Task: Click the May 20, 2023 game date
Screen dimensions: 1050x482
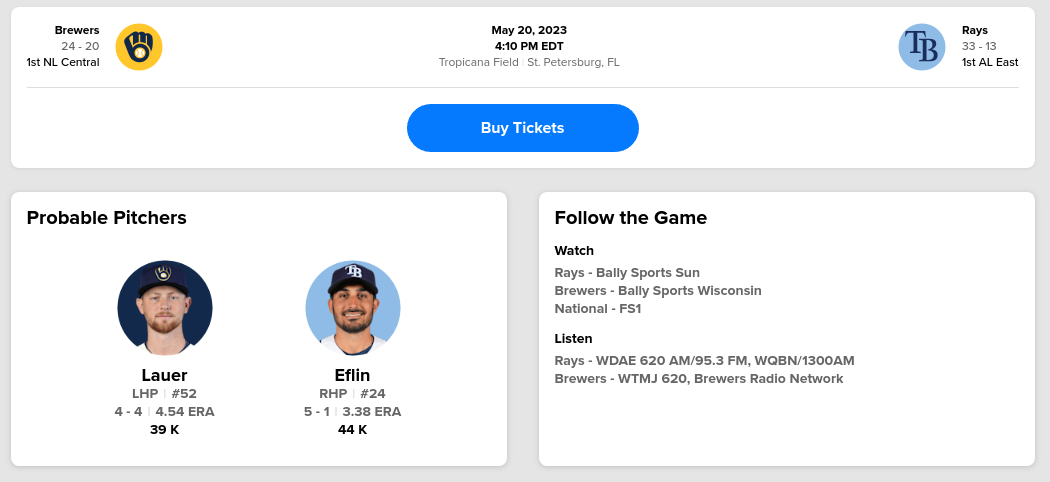Action: [529, 30]
